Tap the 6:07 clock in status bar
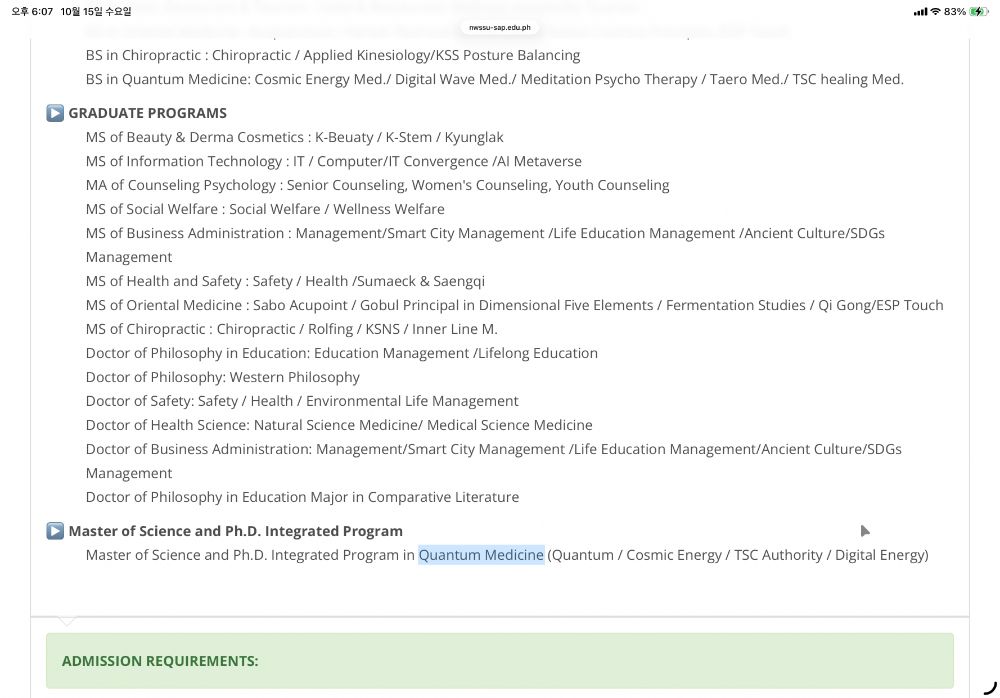 coord(32,11)
